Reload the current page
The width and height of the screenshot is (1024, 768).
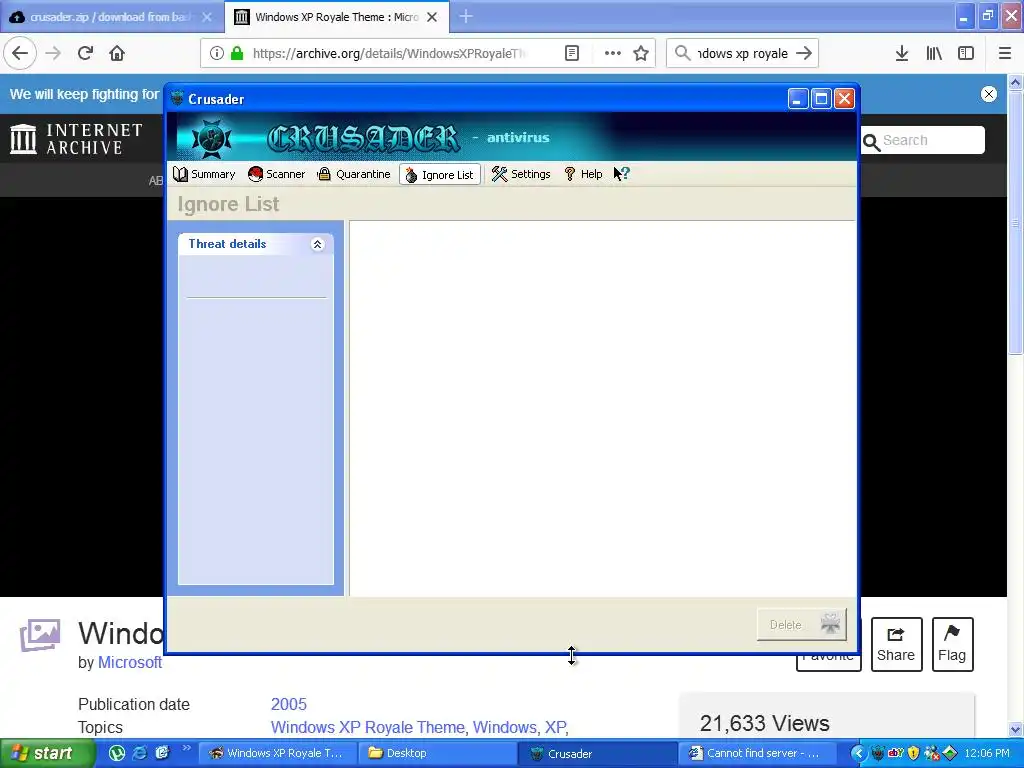(85, 54)
